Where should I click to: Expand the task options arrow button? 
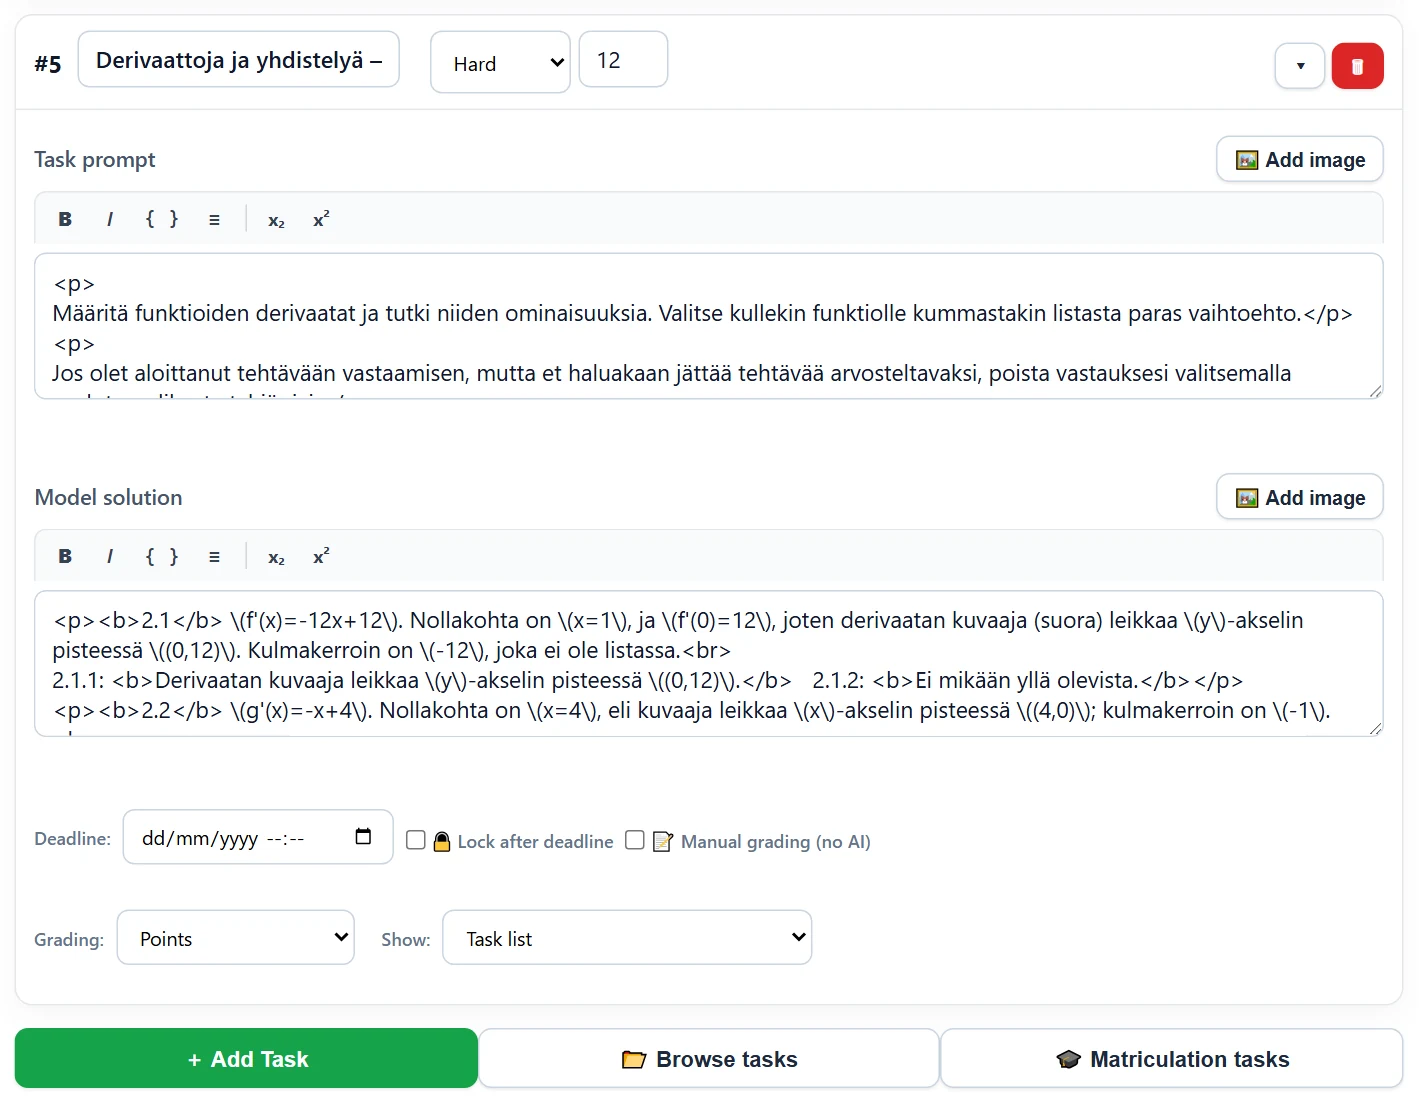(x=1300, y=66)
